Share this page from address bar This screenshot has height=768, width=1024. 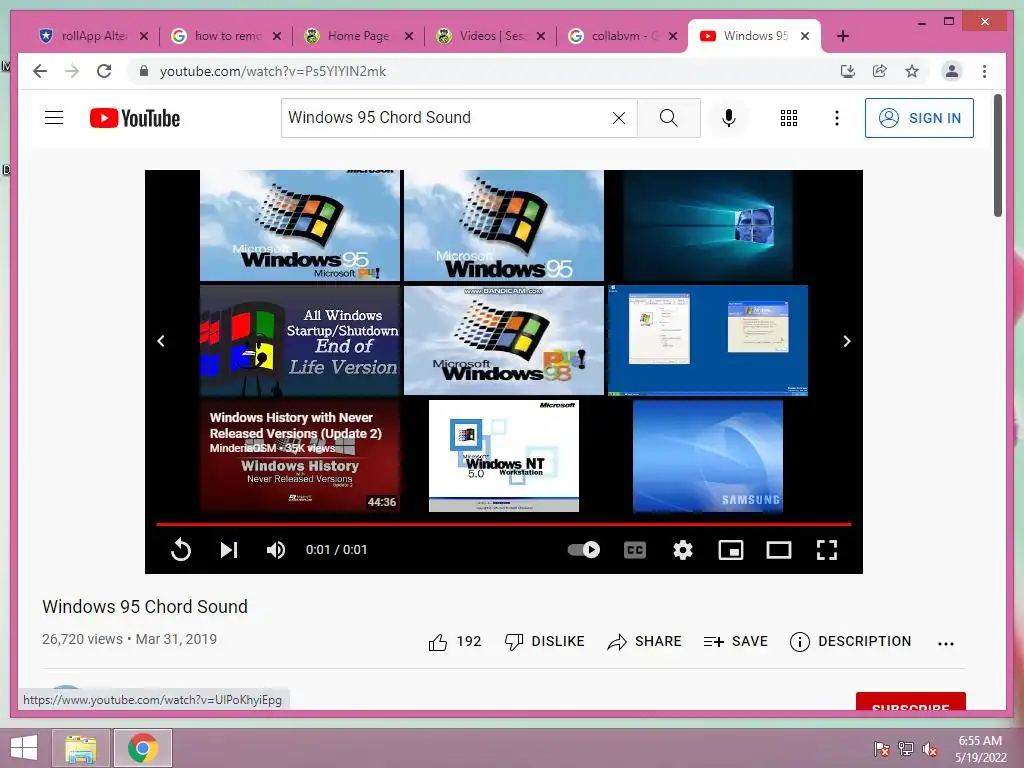[x=880, y=71]
